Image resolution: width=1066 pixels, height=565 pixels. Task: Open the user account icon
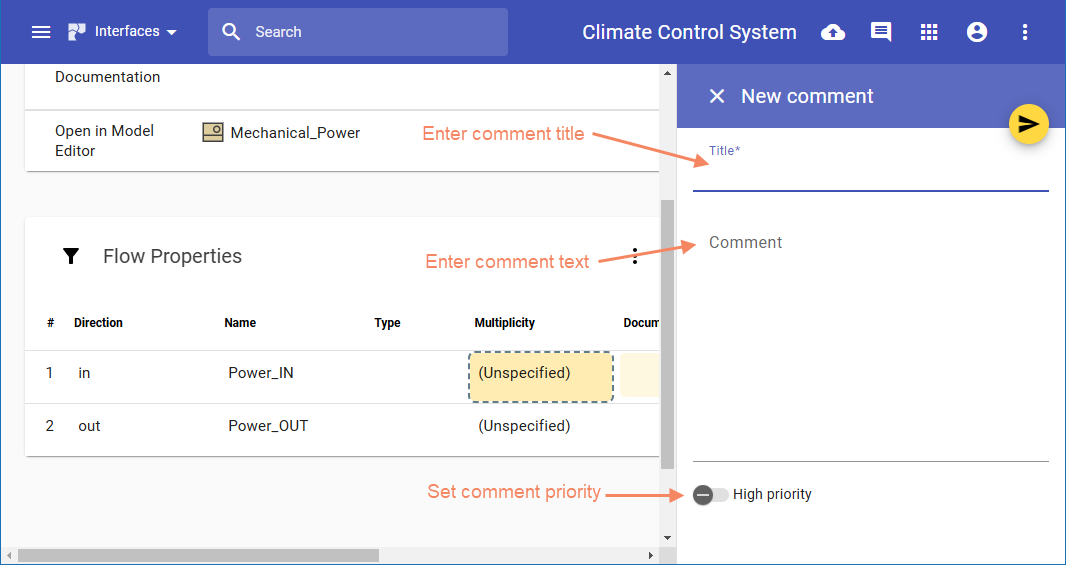[x=977, y=32]
